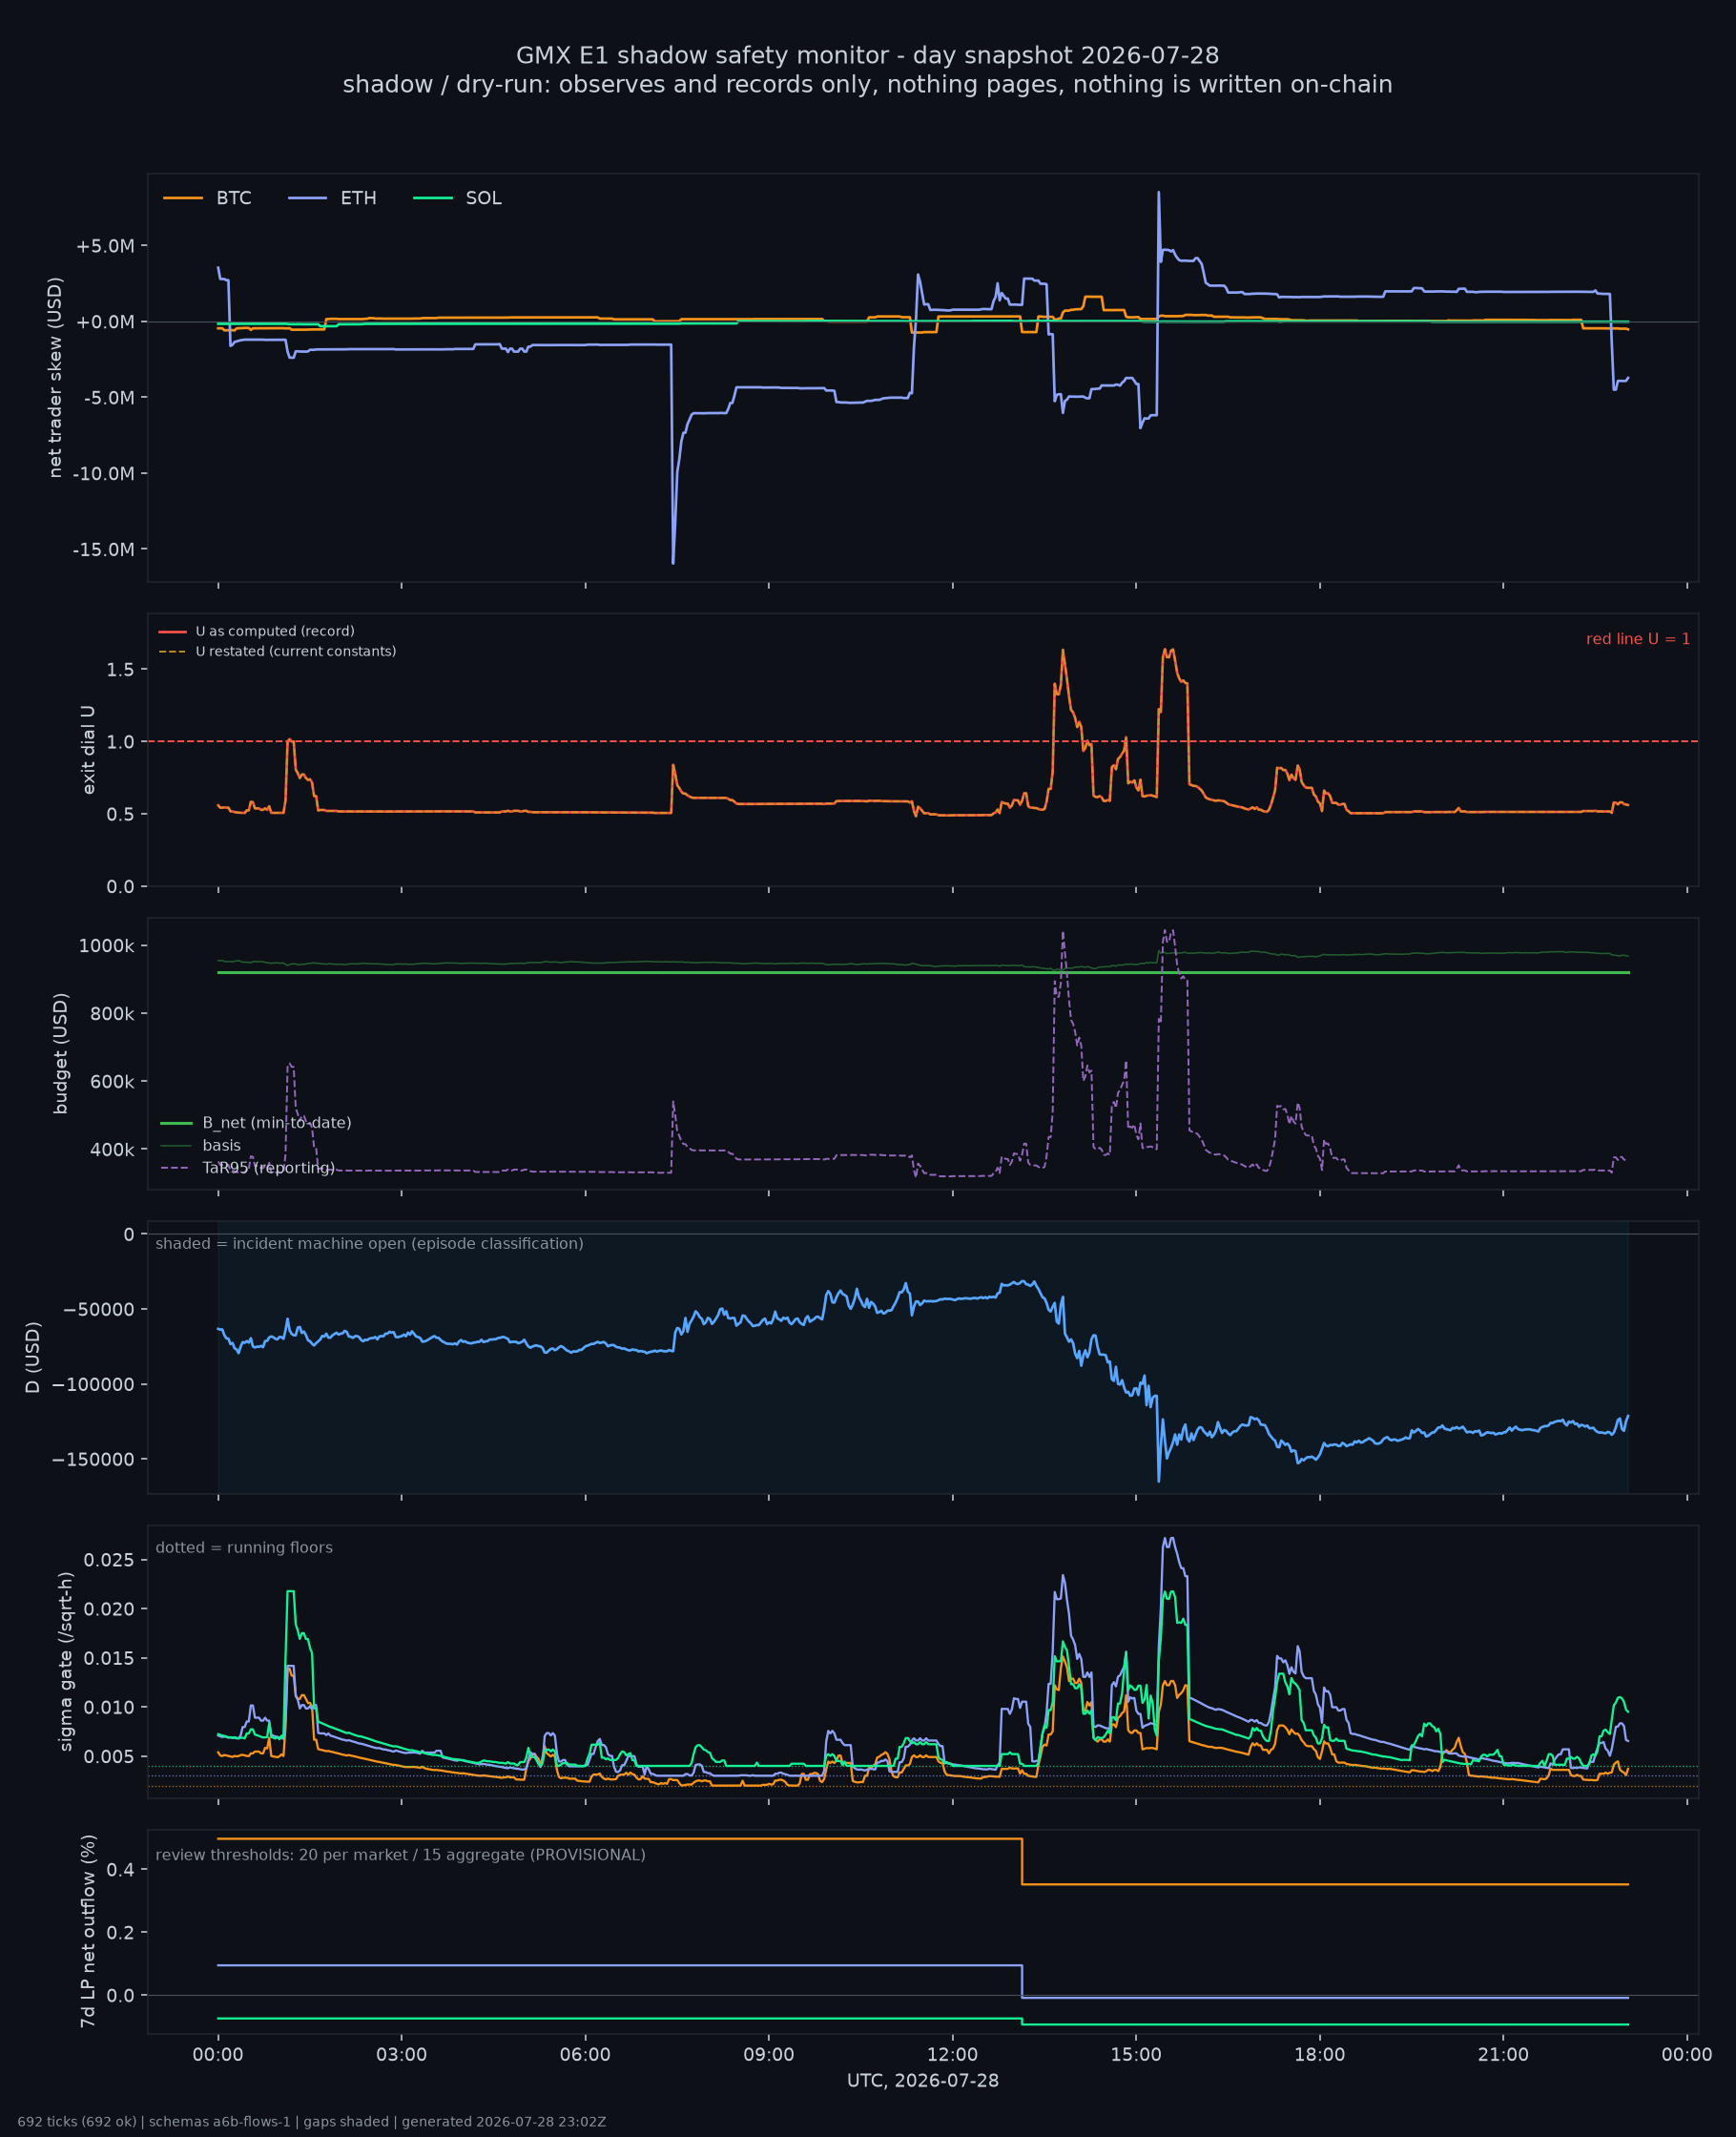The image size is (1736, 2137).
Task: Click the BTC orange legend line swatch
Action: [183, 199]
